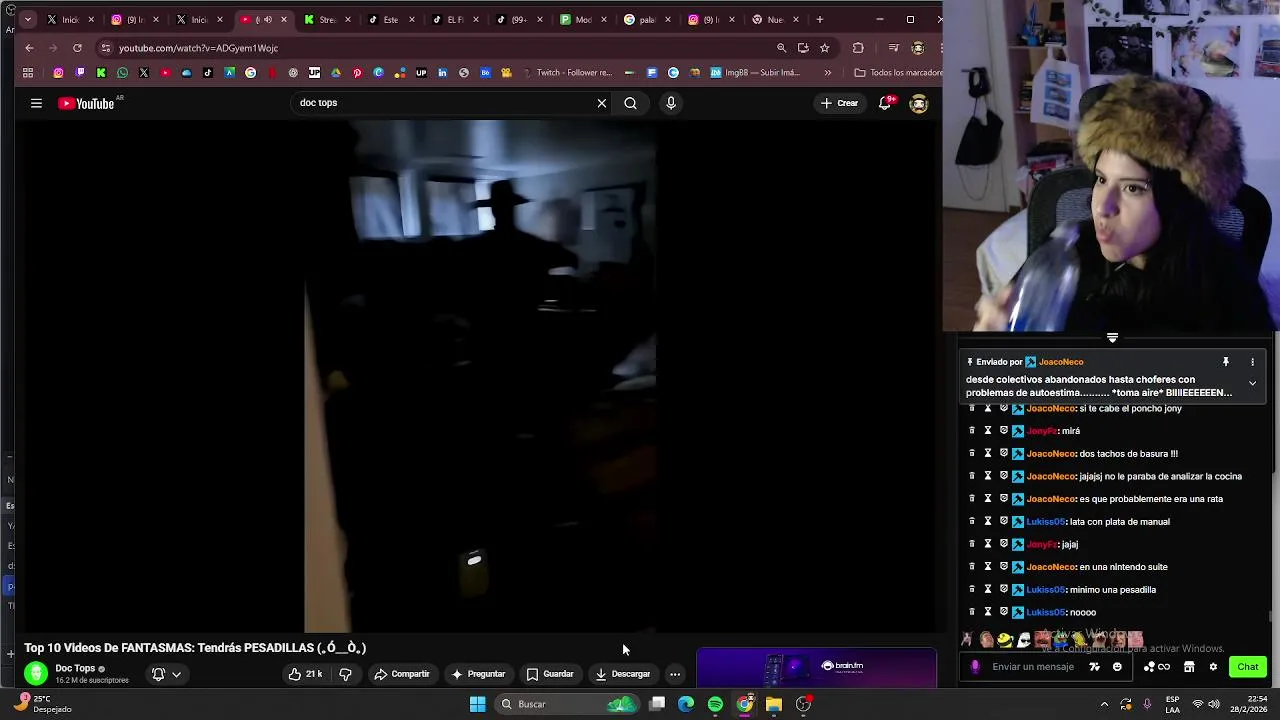Reload the page with refresh icon

[x=77, y=48]
